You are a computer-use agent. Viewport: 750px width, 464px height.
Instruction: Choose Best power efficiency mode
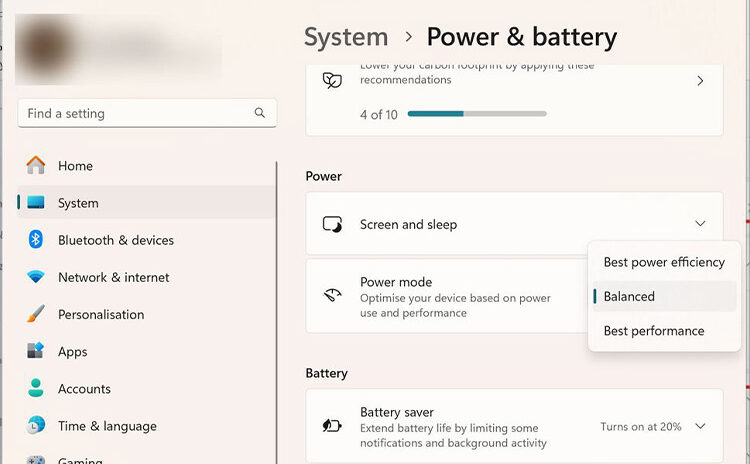[664, 262]
